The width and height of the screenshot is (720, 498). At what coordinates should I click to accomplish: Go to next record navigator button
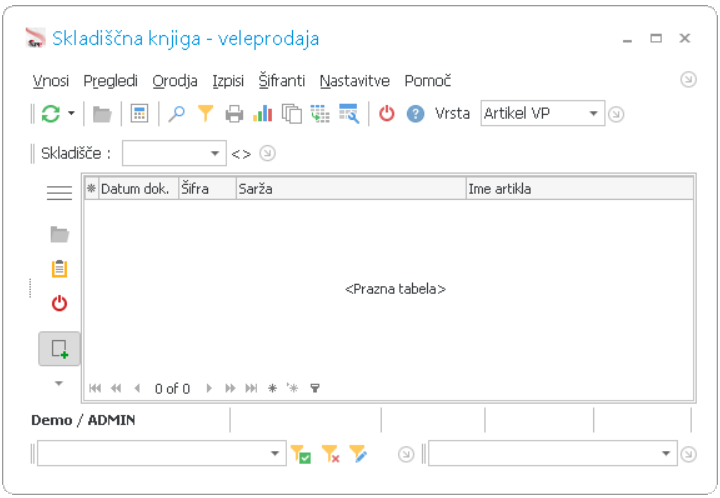click(209, 388)
